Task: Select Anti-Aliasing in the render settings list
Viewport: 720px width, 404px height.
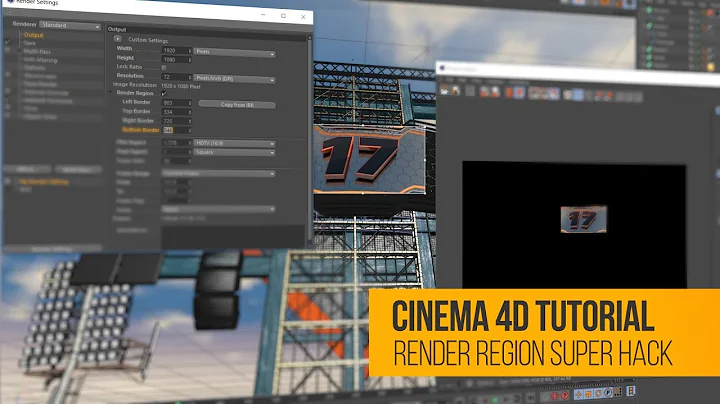Action: click(40, 60)
